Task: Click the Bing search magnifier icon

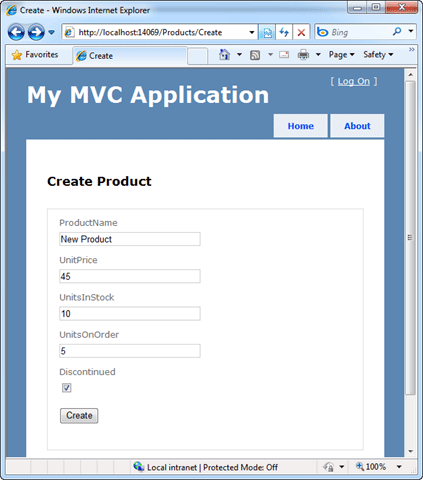Action: (397, 32)
